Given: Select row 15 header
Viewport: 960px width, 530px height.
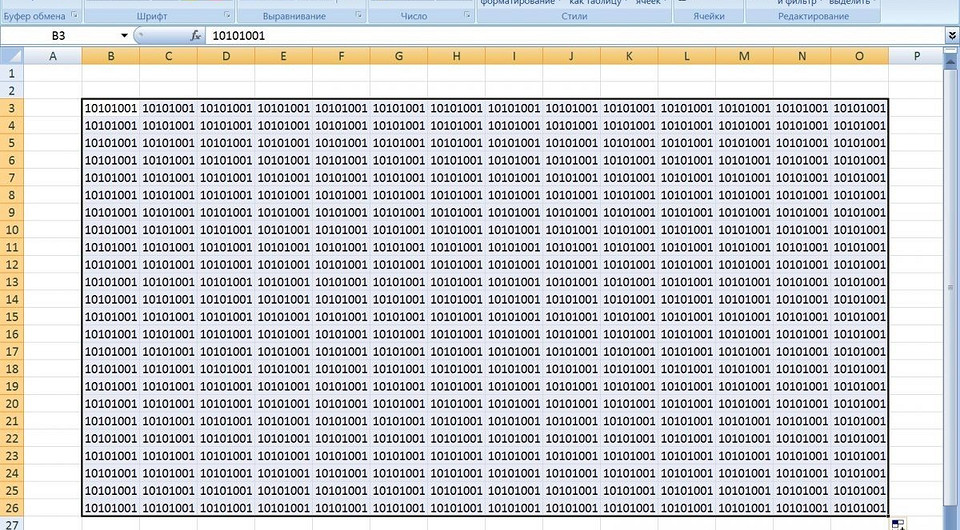Looking at the screenshot, I should point(11,334).
